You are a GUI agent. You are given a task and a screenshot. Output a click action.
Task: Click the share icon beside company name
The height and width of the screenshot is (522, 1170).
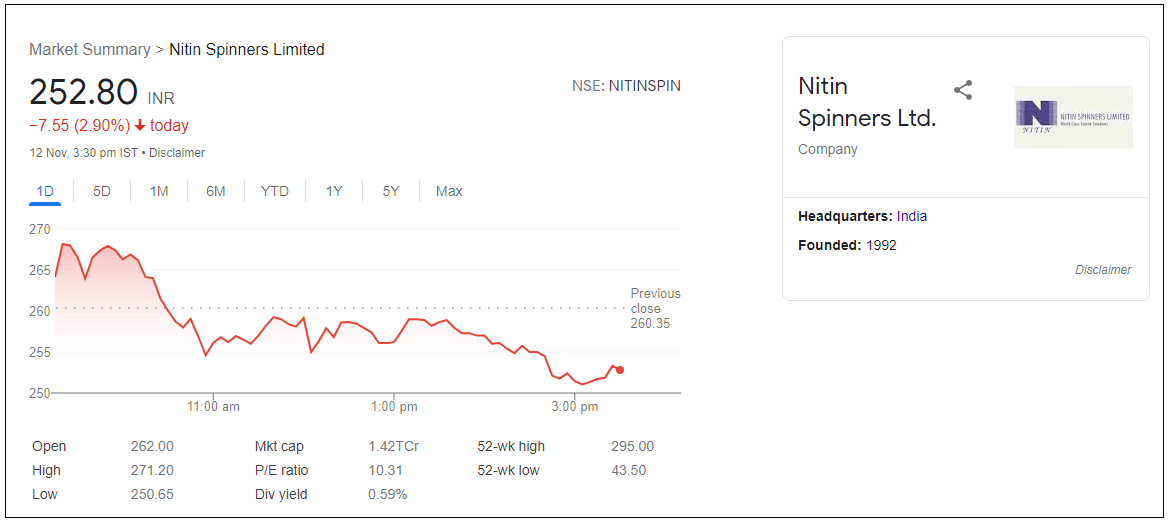963,91
